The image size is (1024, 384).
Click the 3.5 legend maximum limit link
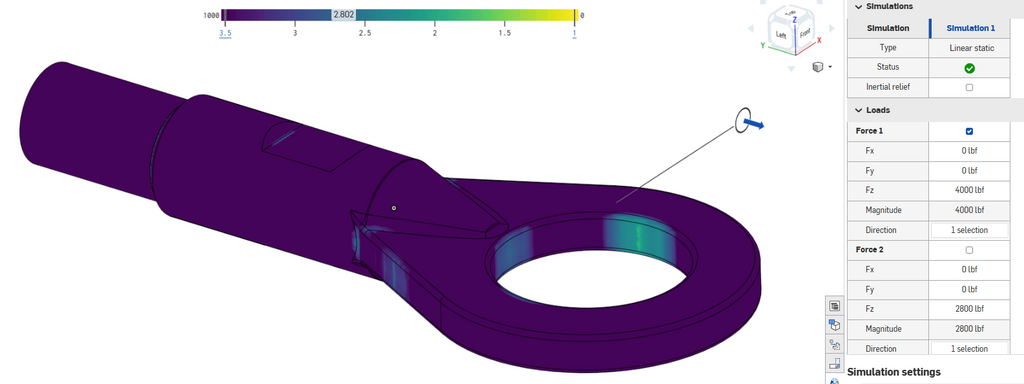[x=225, y=33]
